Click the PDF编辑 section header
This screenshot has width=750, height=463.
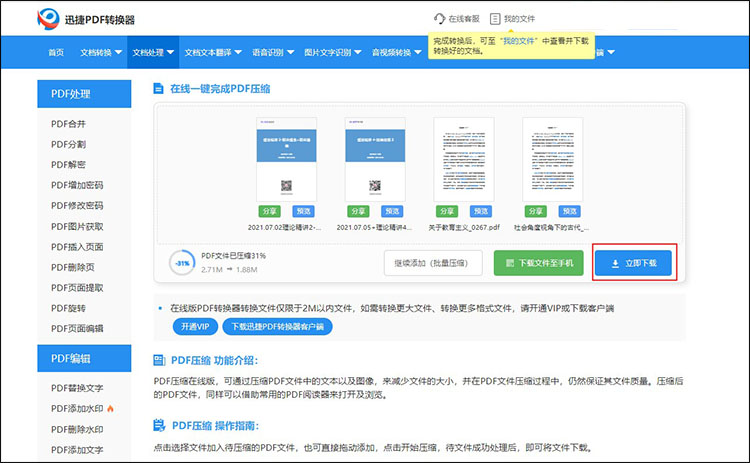pyautogui.click(x=84, y=358)
